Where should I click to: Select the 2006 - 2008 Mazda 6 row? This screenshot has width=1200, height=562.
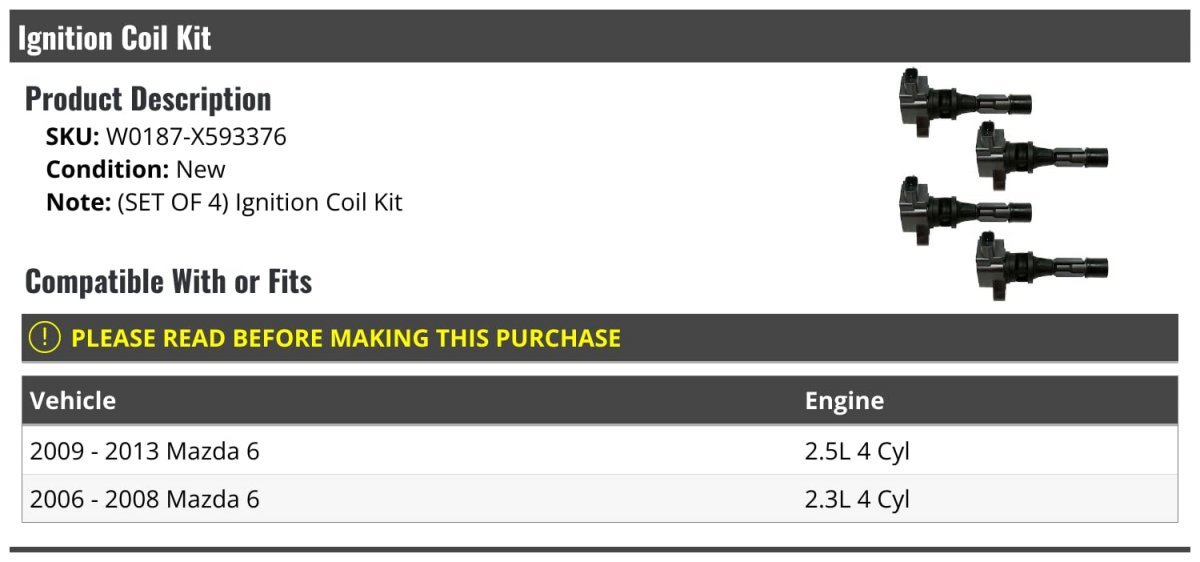[x=600, y=499]
